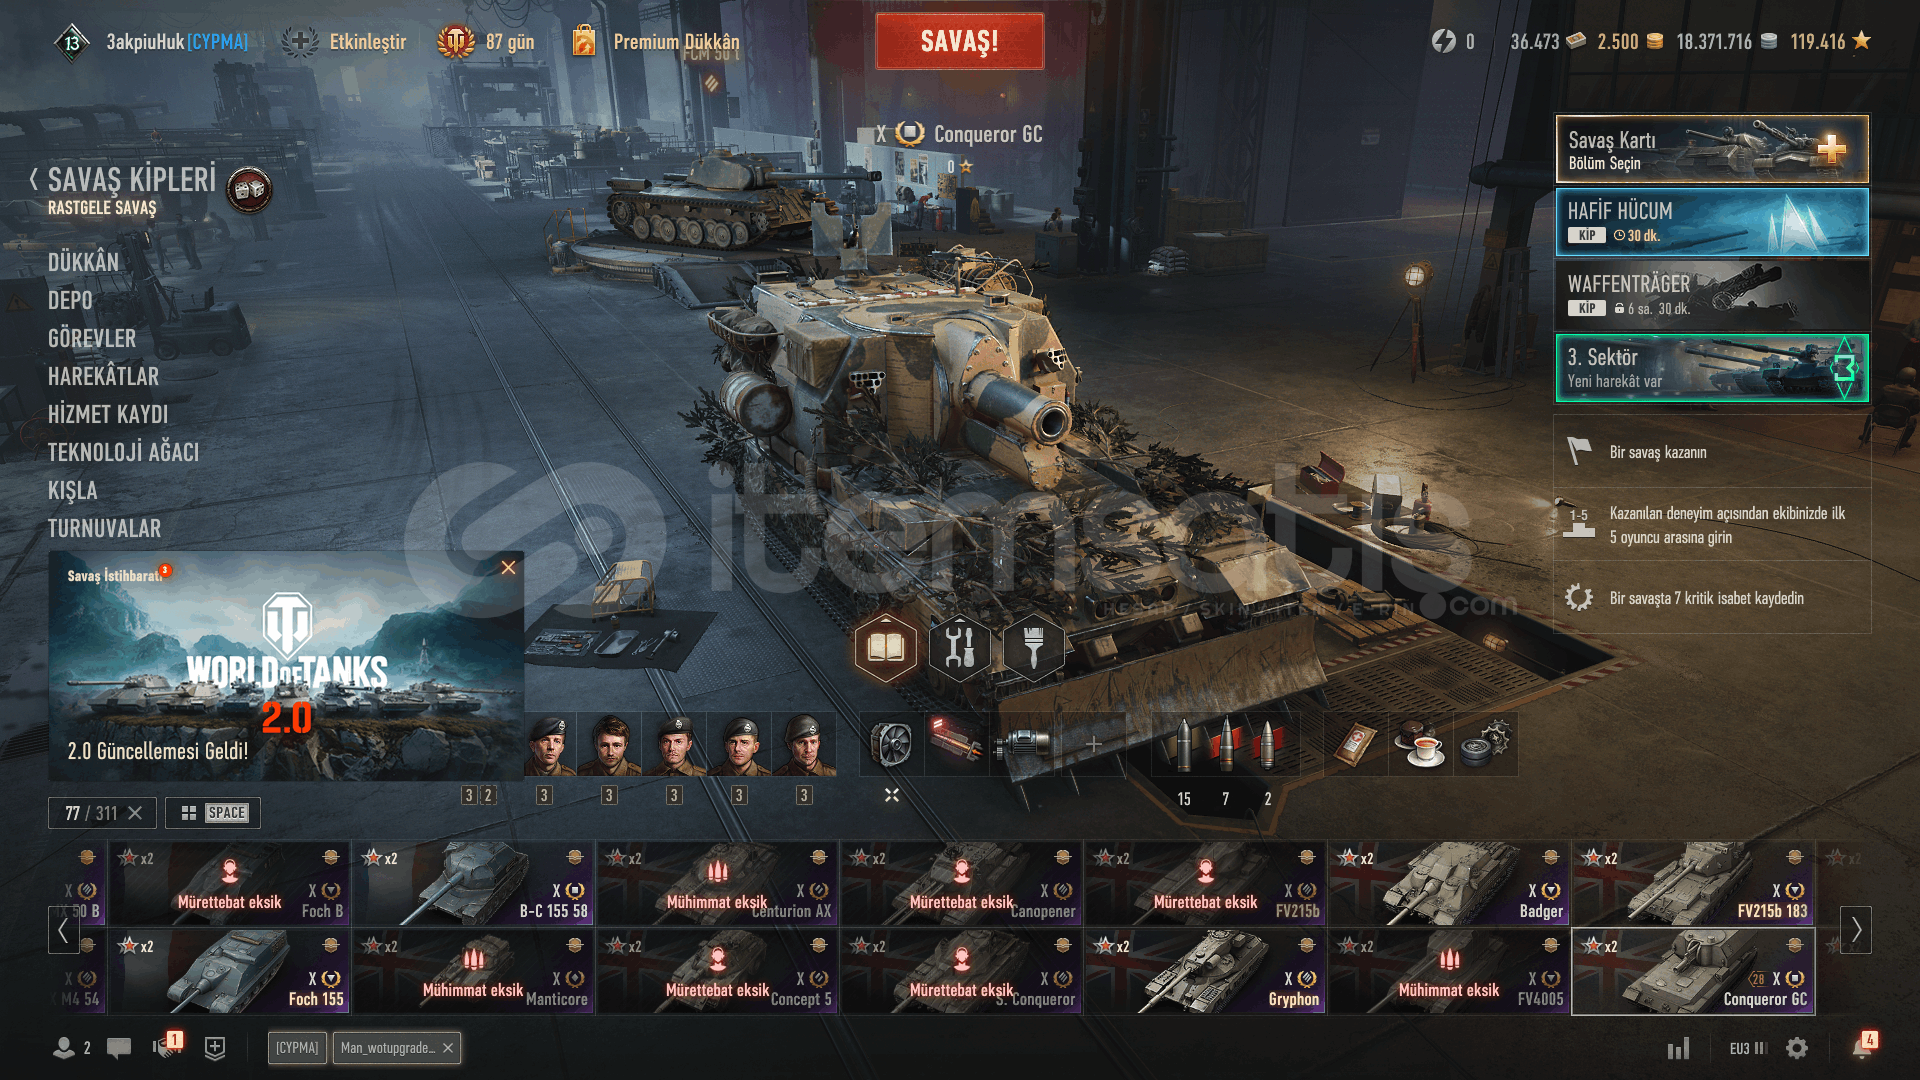Open the paintbrush exterior customization icon
Viewport: 1920px width, 1080px height.
[x=1033, y=648]
